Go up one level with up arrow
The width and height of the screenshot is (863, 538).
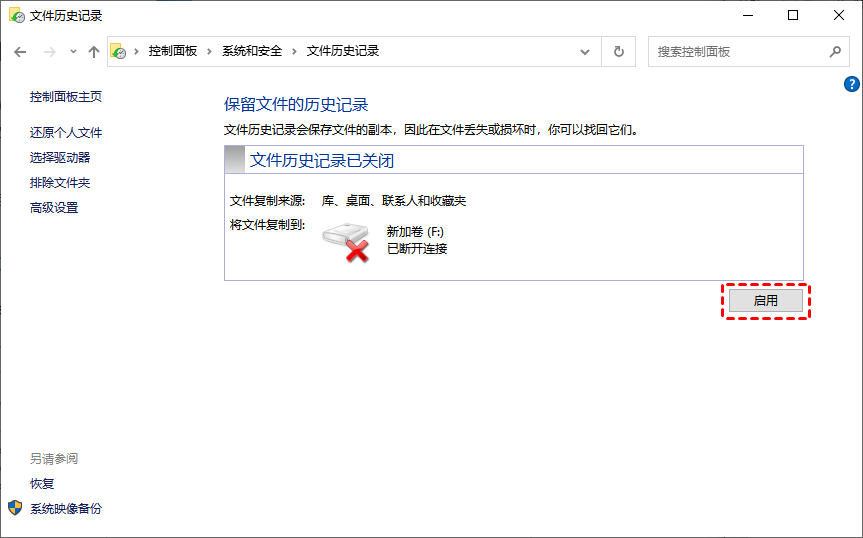pyautogui.click(x=94, y=52)
